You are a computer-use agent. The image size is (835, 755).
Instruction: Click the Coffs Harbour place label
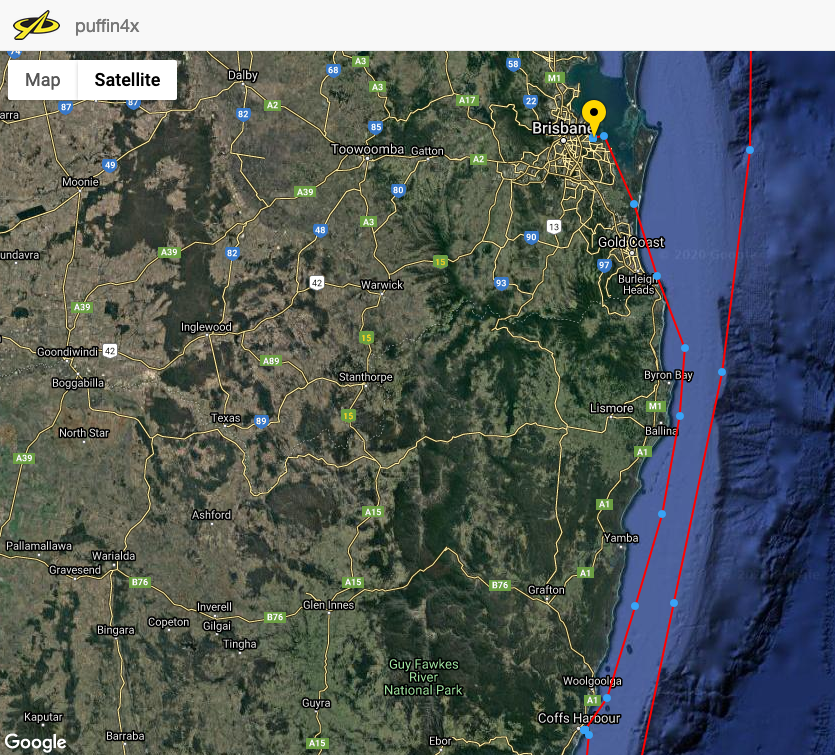(580, 718)
